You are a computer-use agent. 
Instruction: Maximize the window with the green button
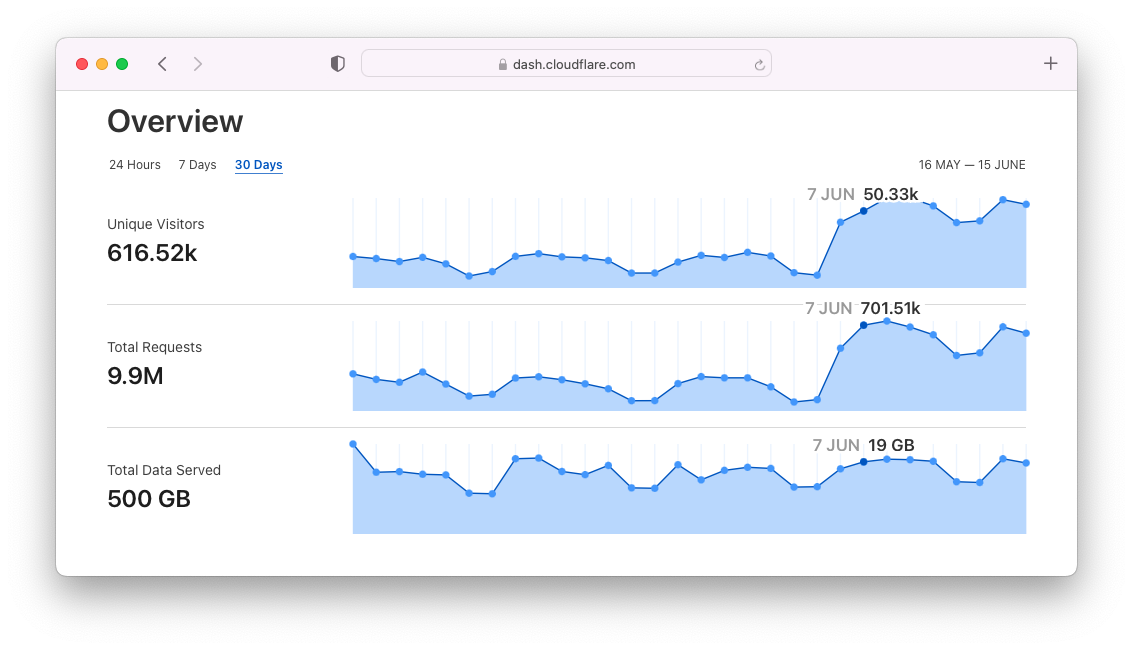pos(122,64)
